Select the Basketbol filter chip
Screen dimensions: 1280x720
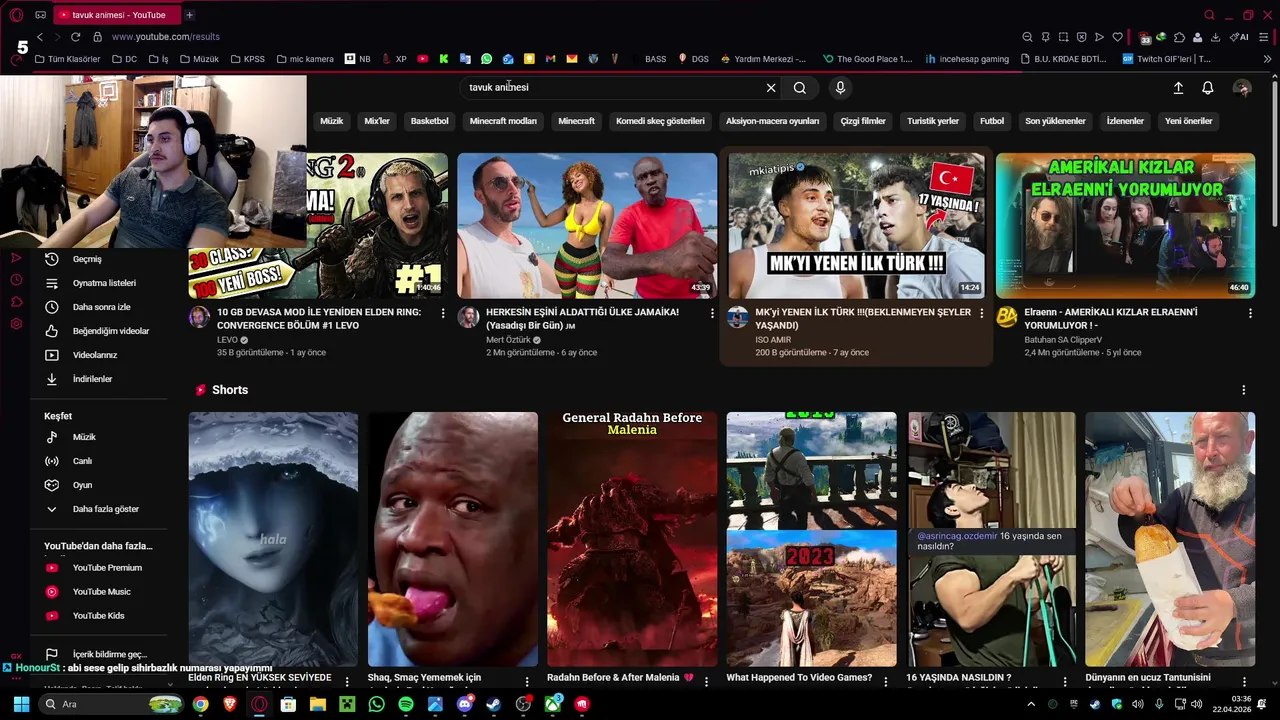(429, 121)
